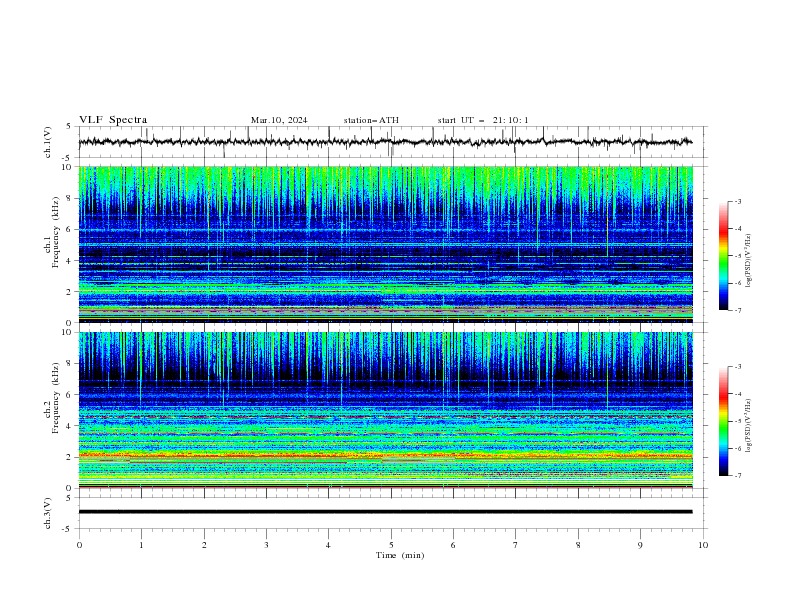Click the time-axis tick label "5"
792x612 pixels.
[391, 545]
